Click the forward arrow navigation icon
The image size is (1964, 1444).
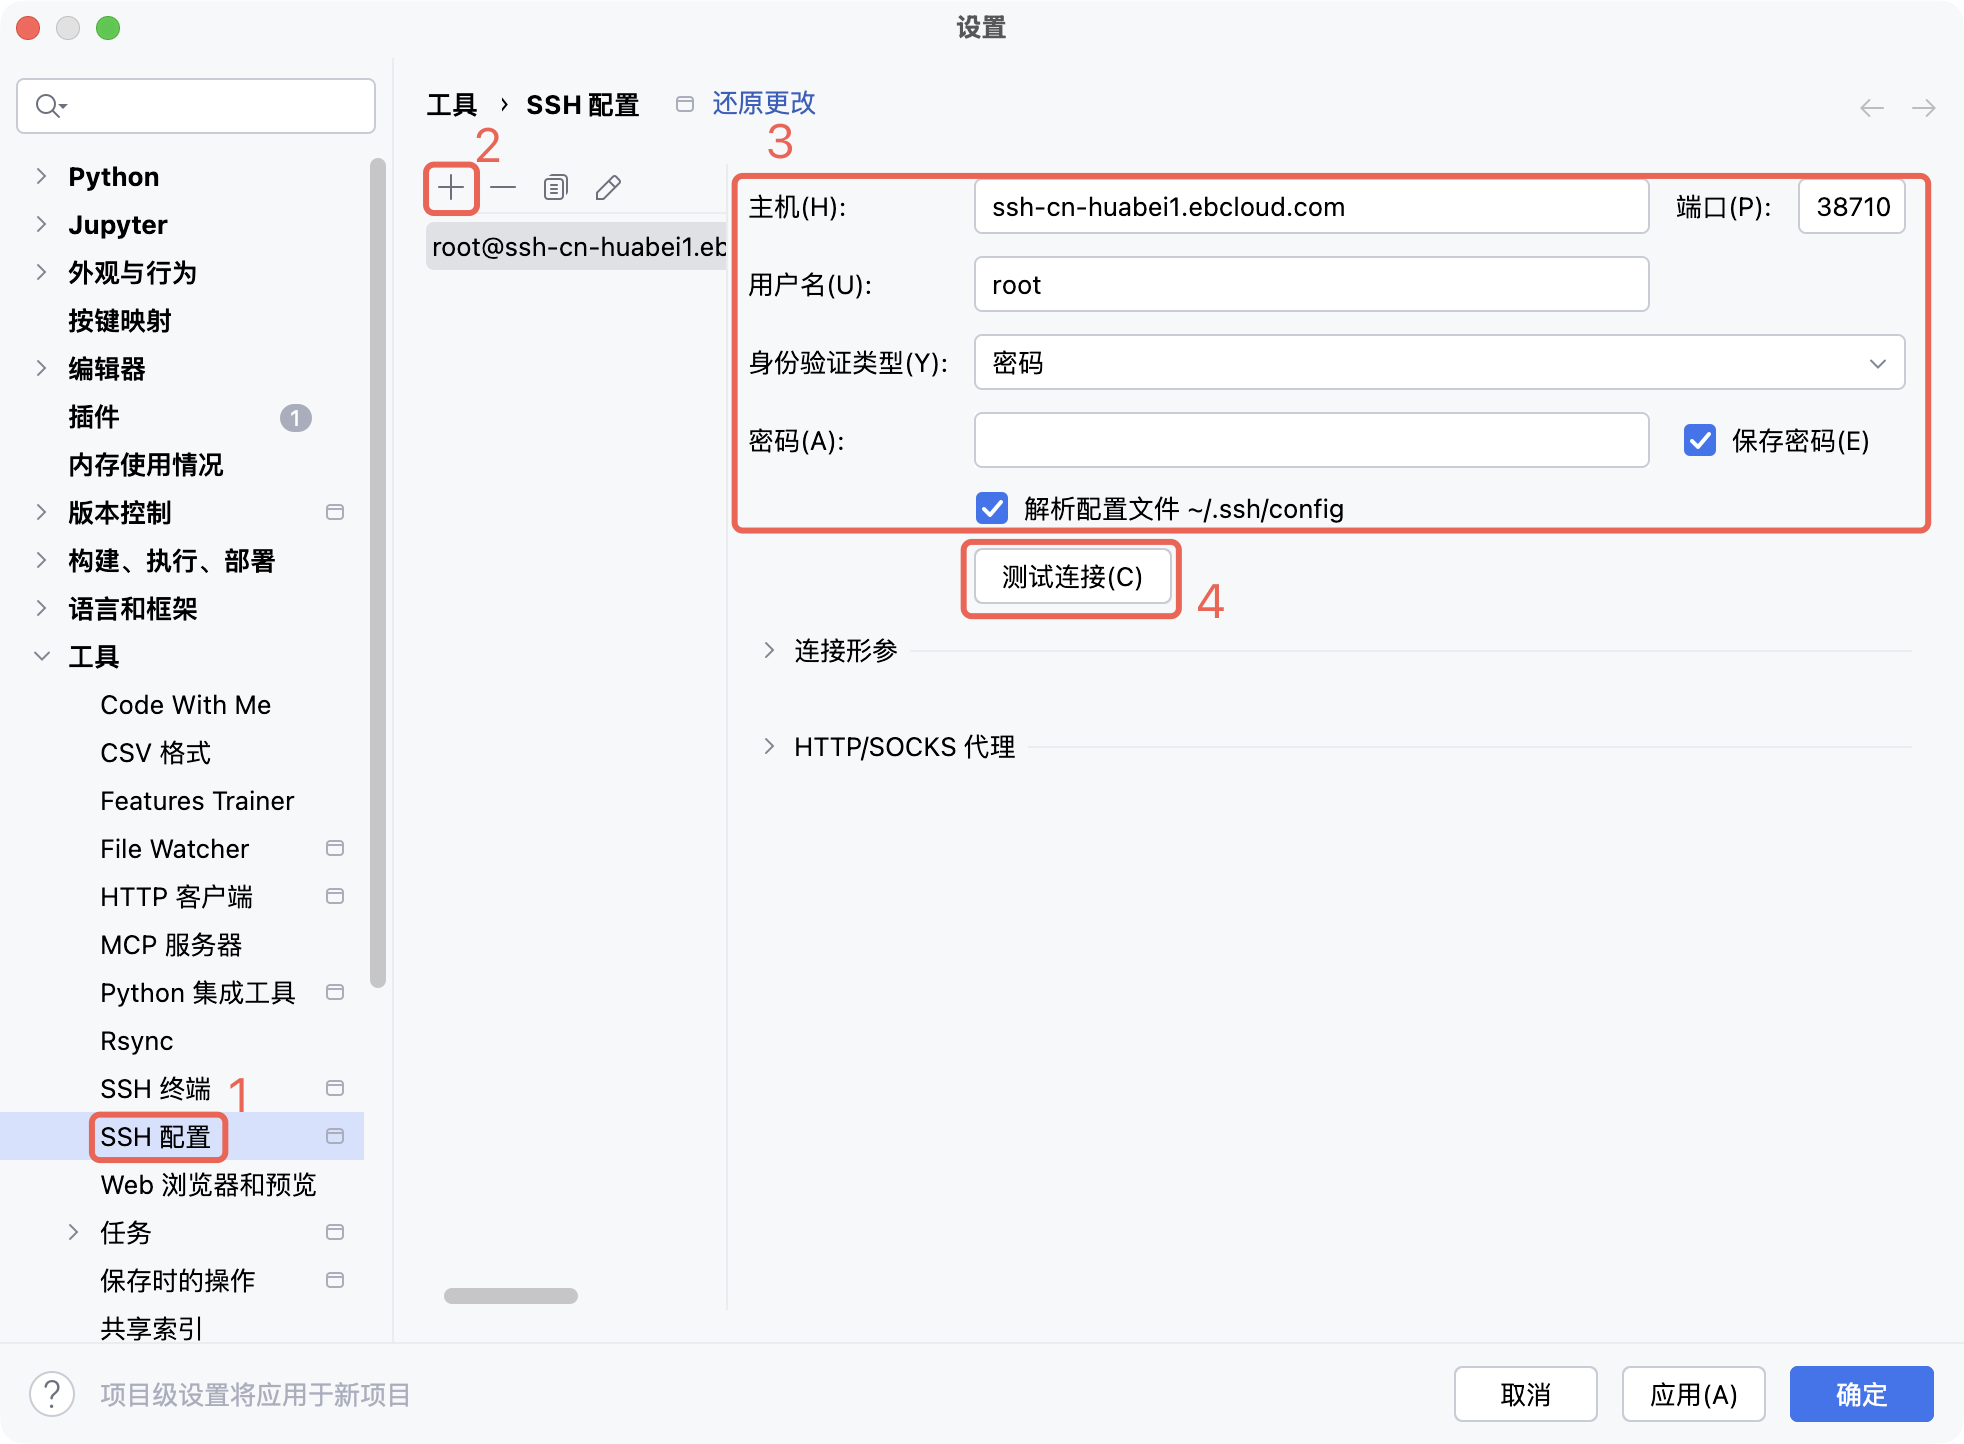1923,108
